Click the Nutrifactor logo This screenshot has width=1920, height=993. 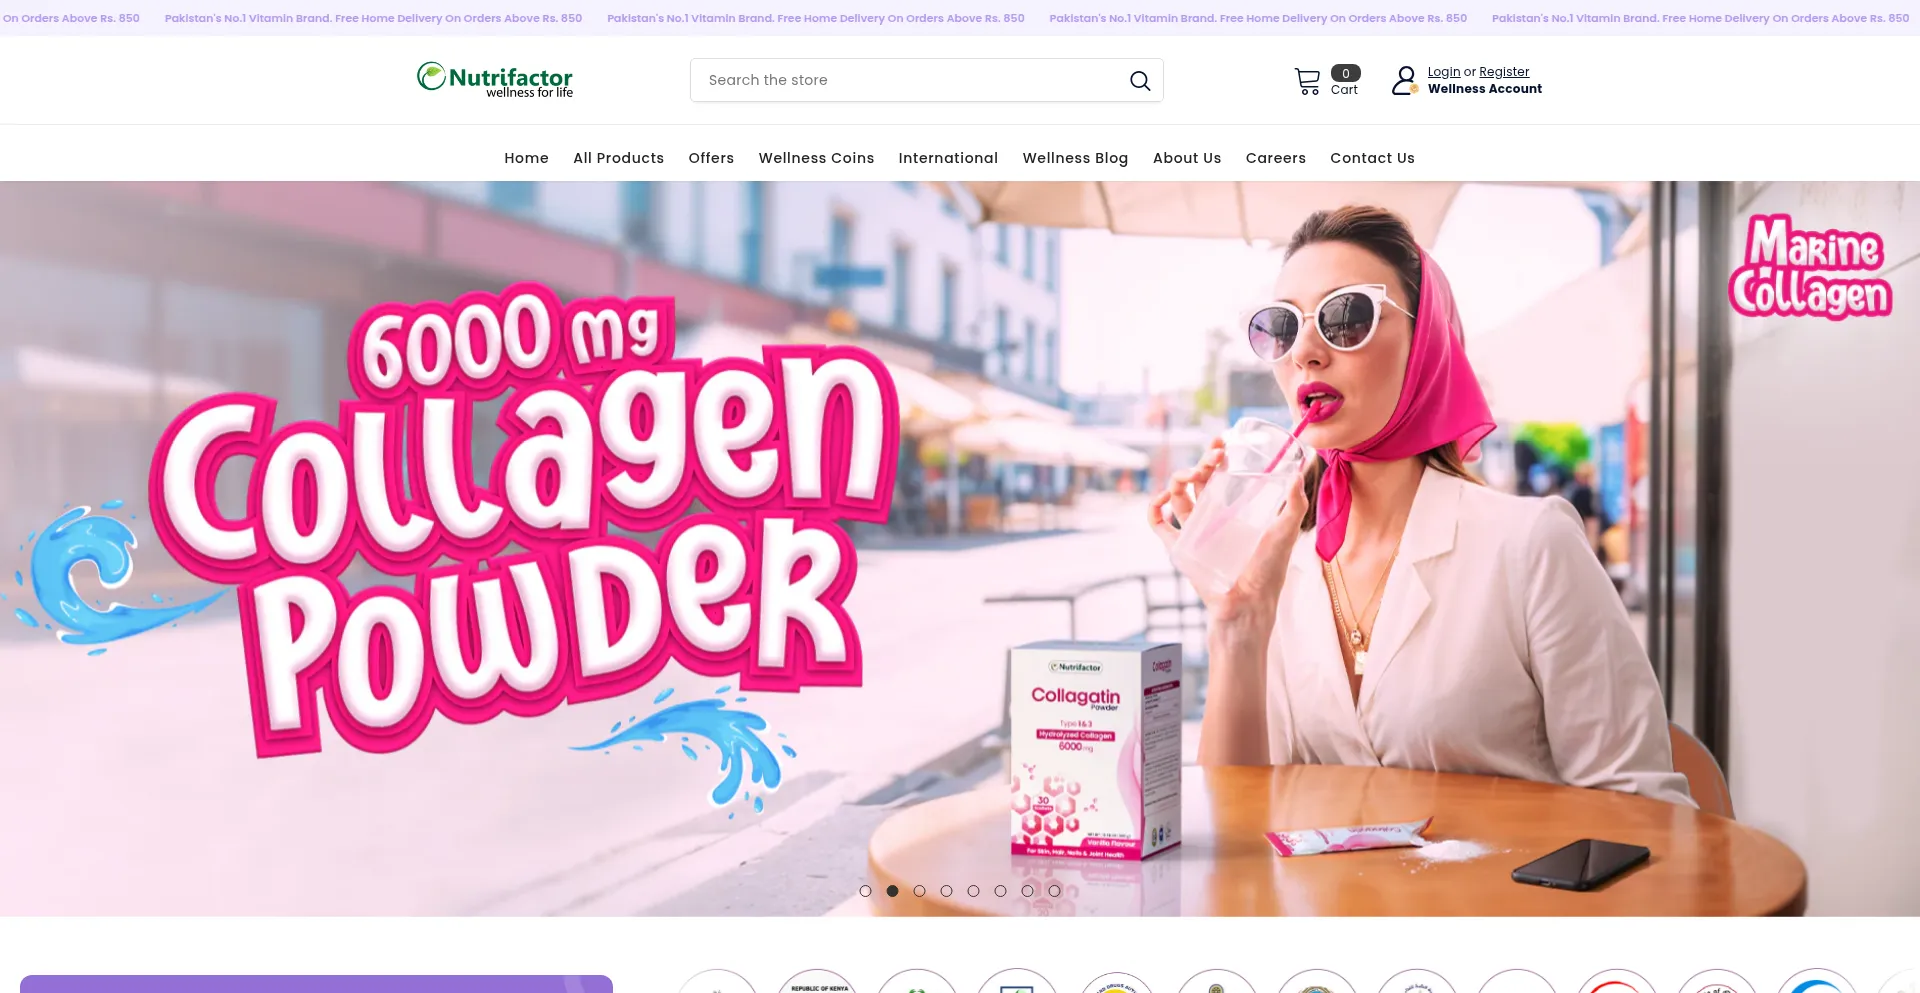[x=495, y=80]
